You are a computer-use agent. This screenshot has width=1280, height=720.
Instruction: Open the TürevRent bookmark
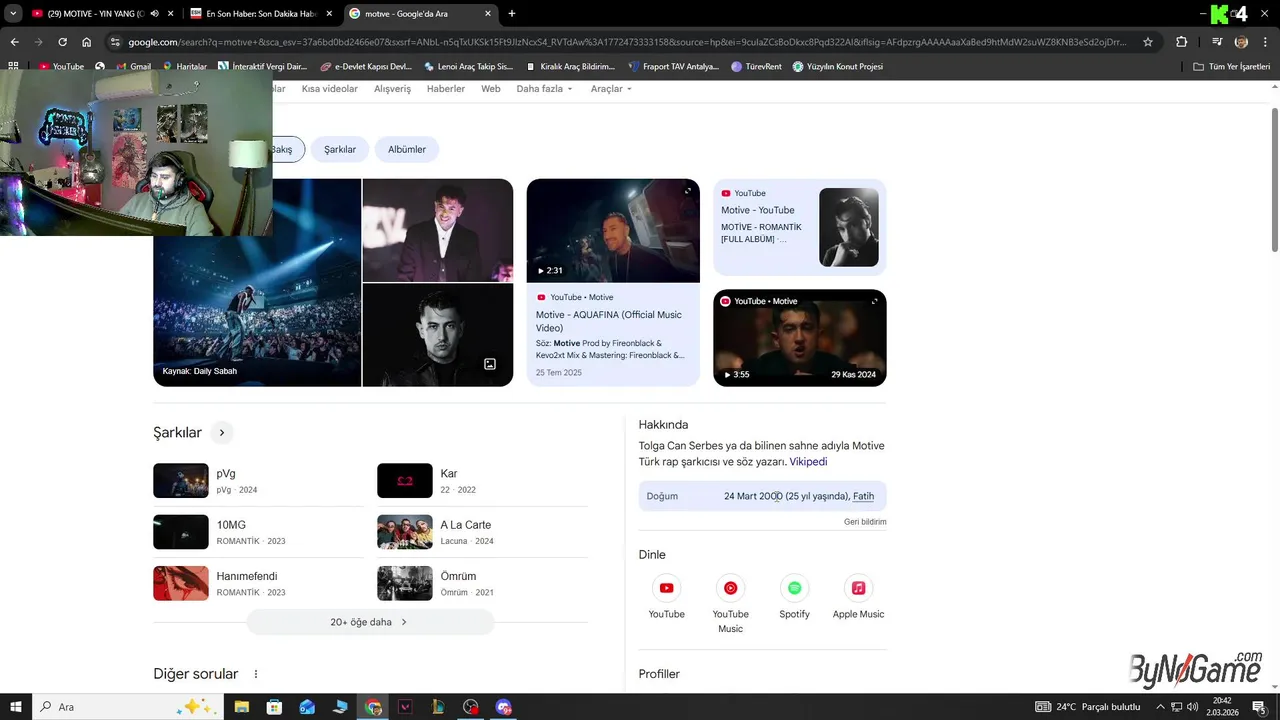tap(757, 66)
